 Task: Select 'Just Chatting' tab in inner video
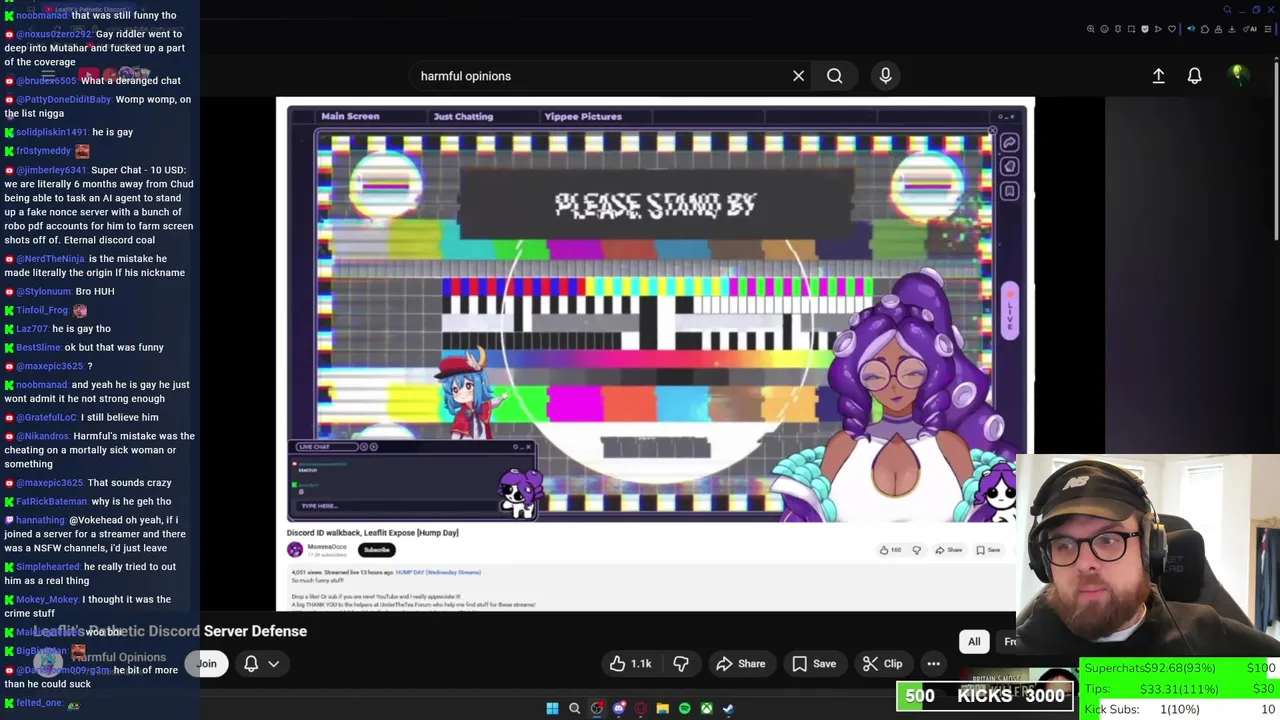coord(463,116)
